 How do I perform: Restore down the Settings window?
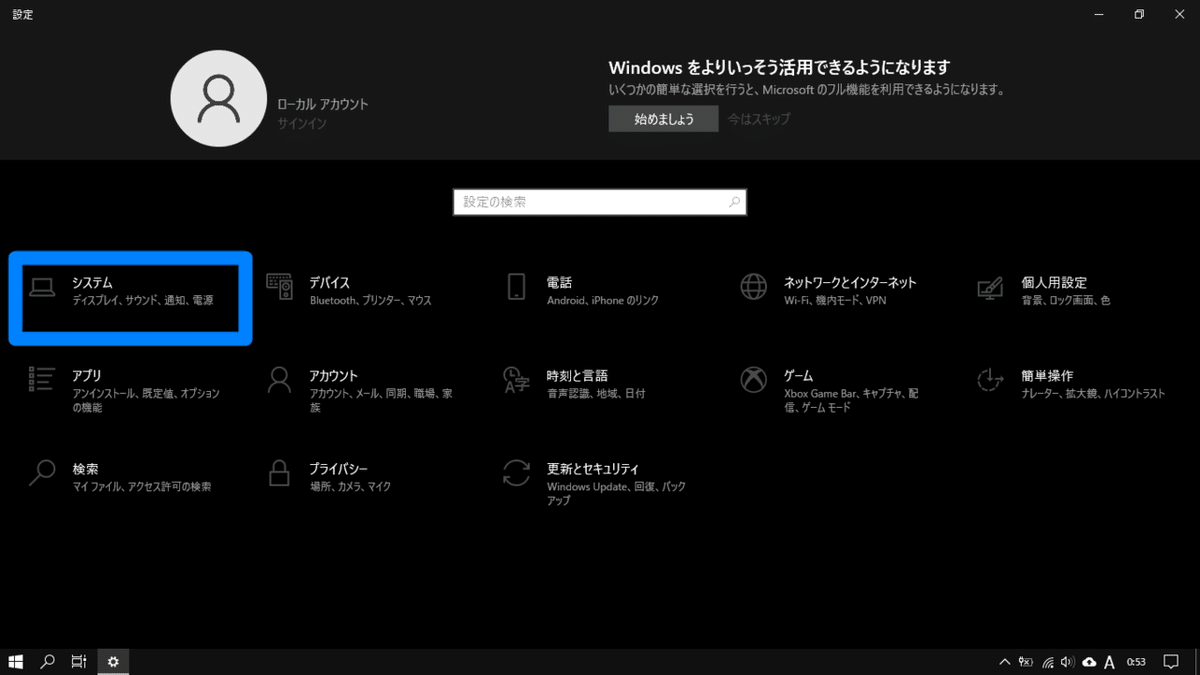tap(1139, 14)
